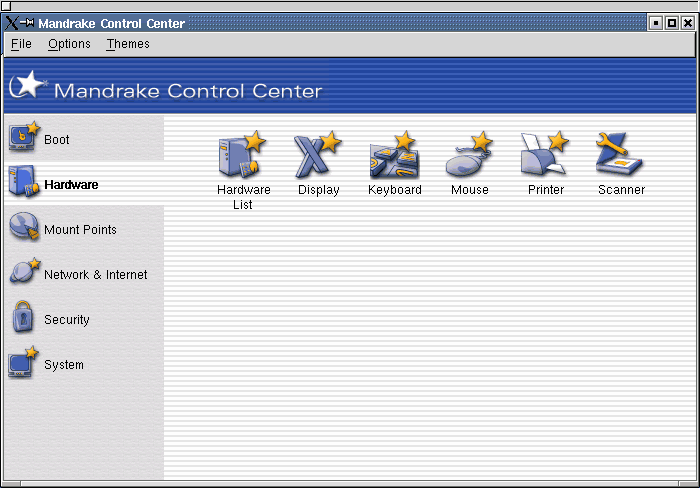Click the Mandrake star logo in banner
Viewport: 700px width, 488px height.
point(28,84)
